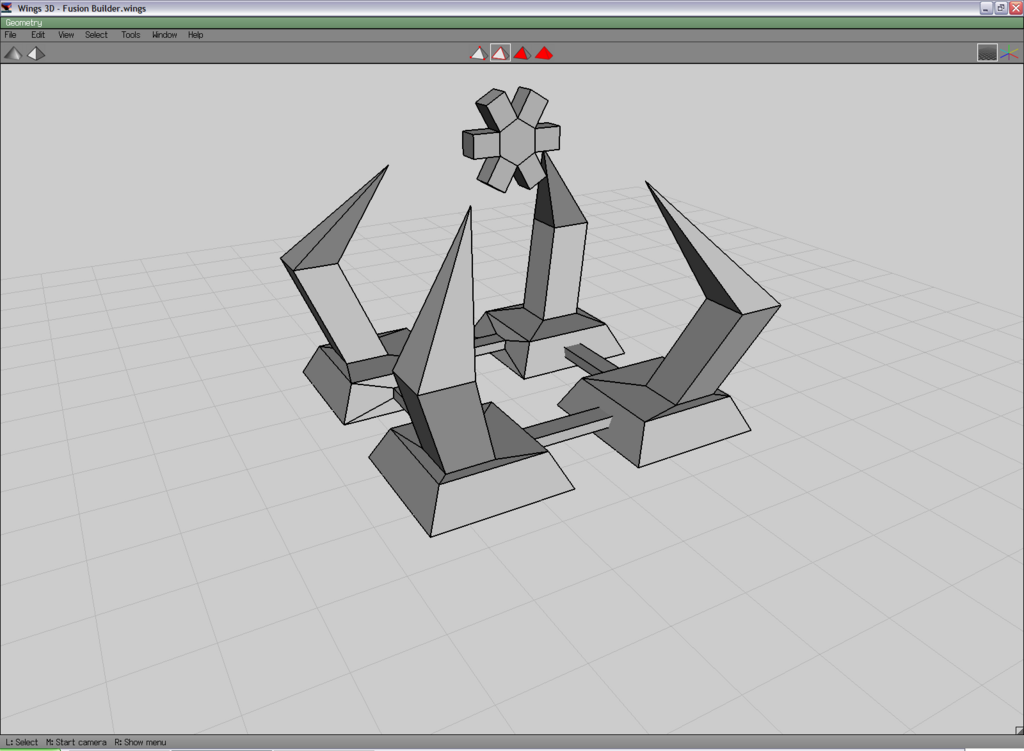The height and width of the screenshot is (751, 1024).
Task: Open the Edit menu
Action: point(38,35)
